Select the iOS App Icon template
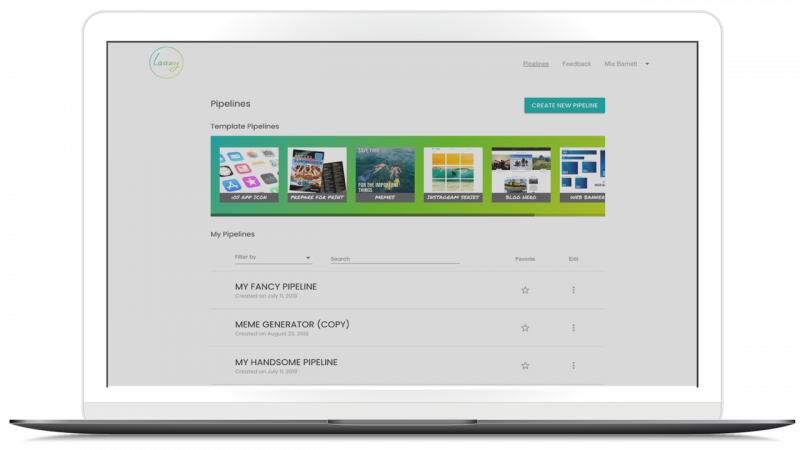 [249, 174]
